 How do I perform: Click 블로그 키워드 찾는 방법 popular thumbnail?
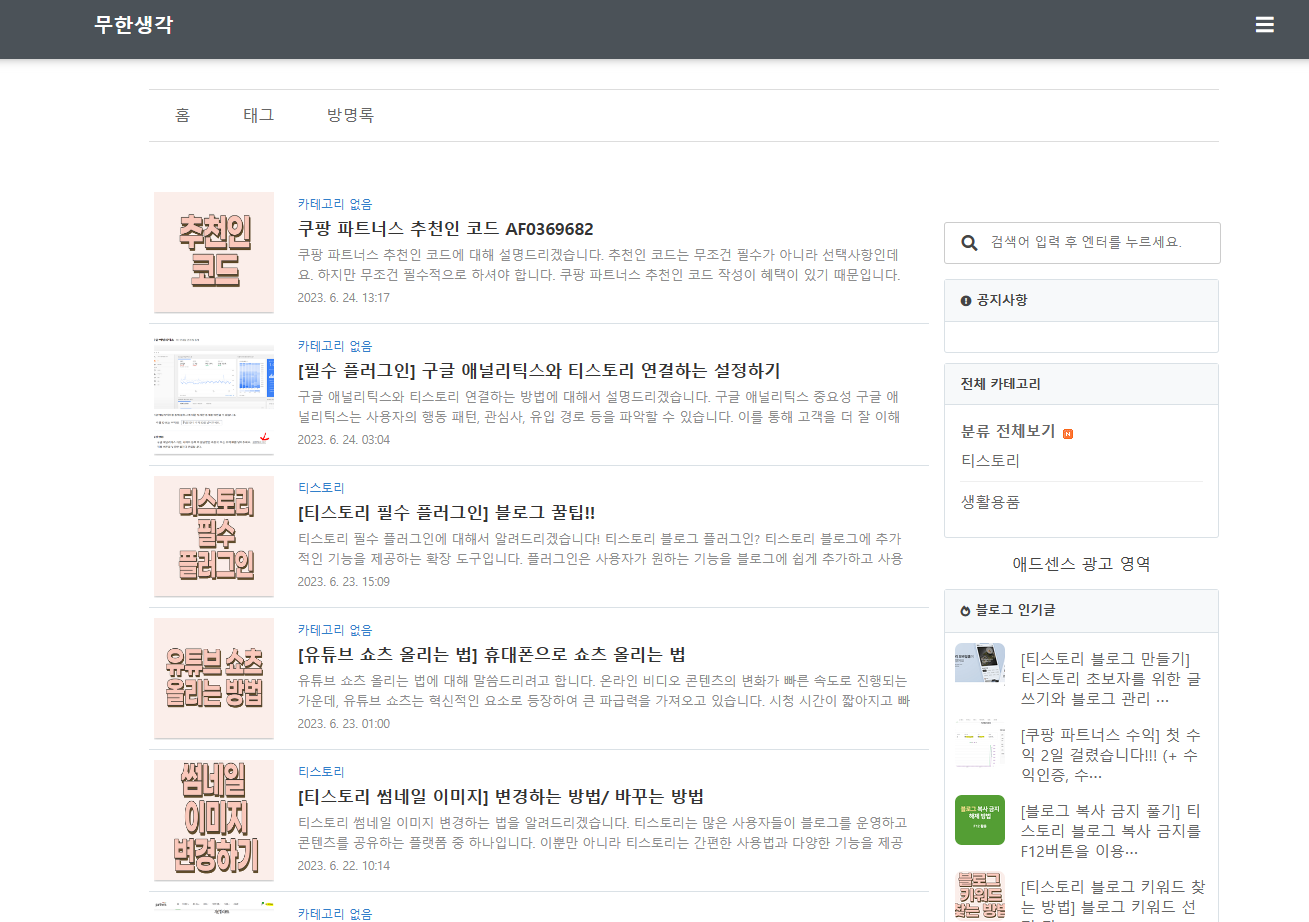click(980, 896)
